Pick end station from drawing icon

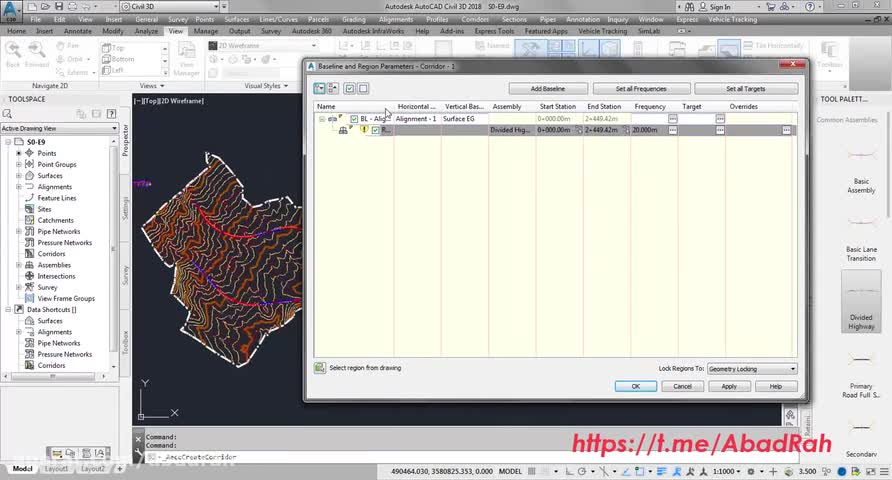tap(626, 130)
